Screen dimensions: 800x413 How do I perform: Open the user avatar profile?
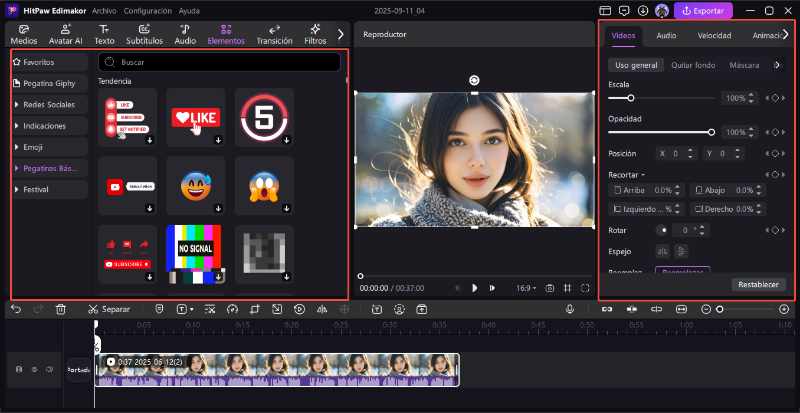[x=662, y=11]
